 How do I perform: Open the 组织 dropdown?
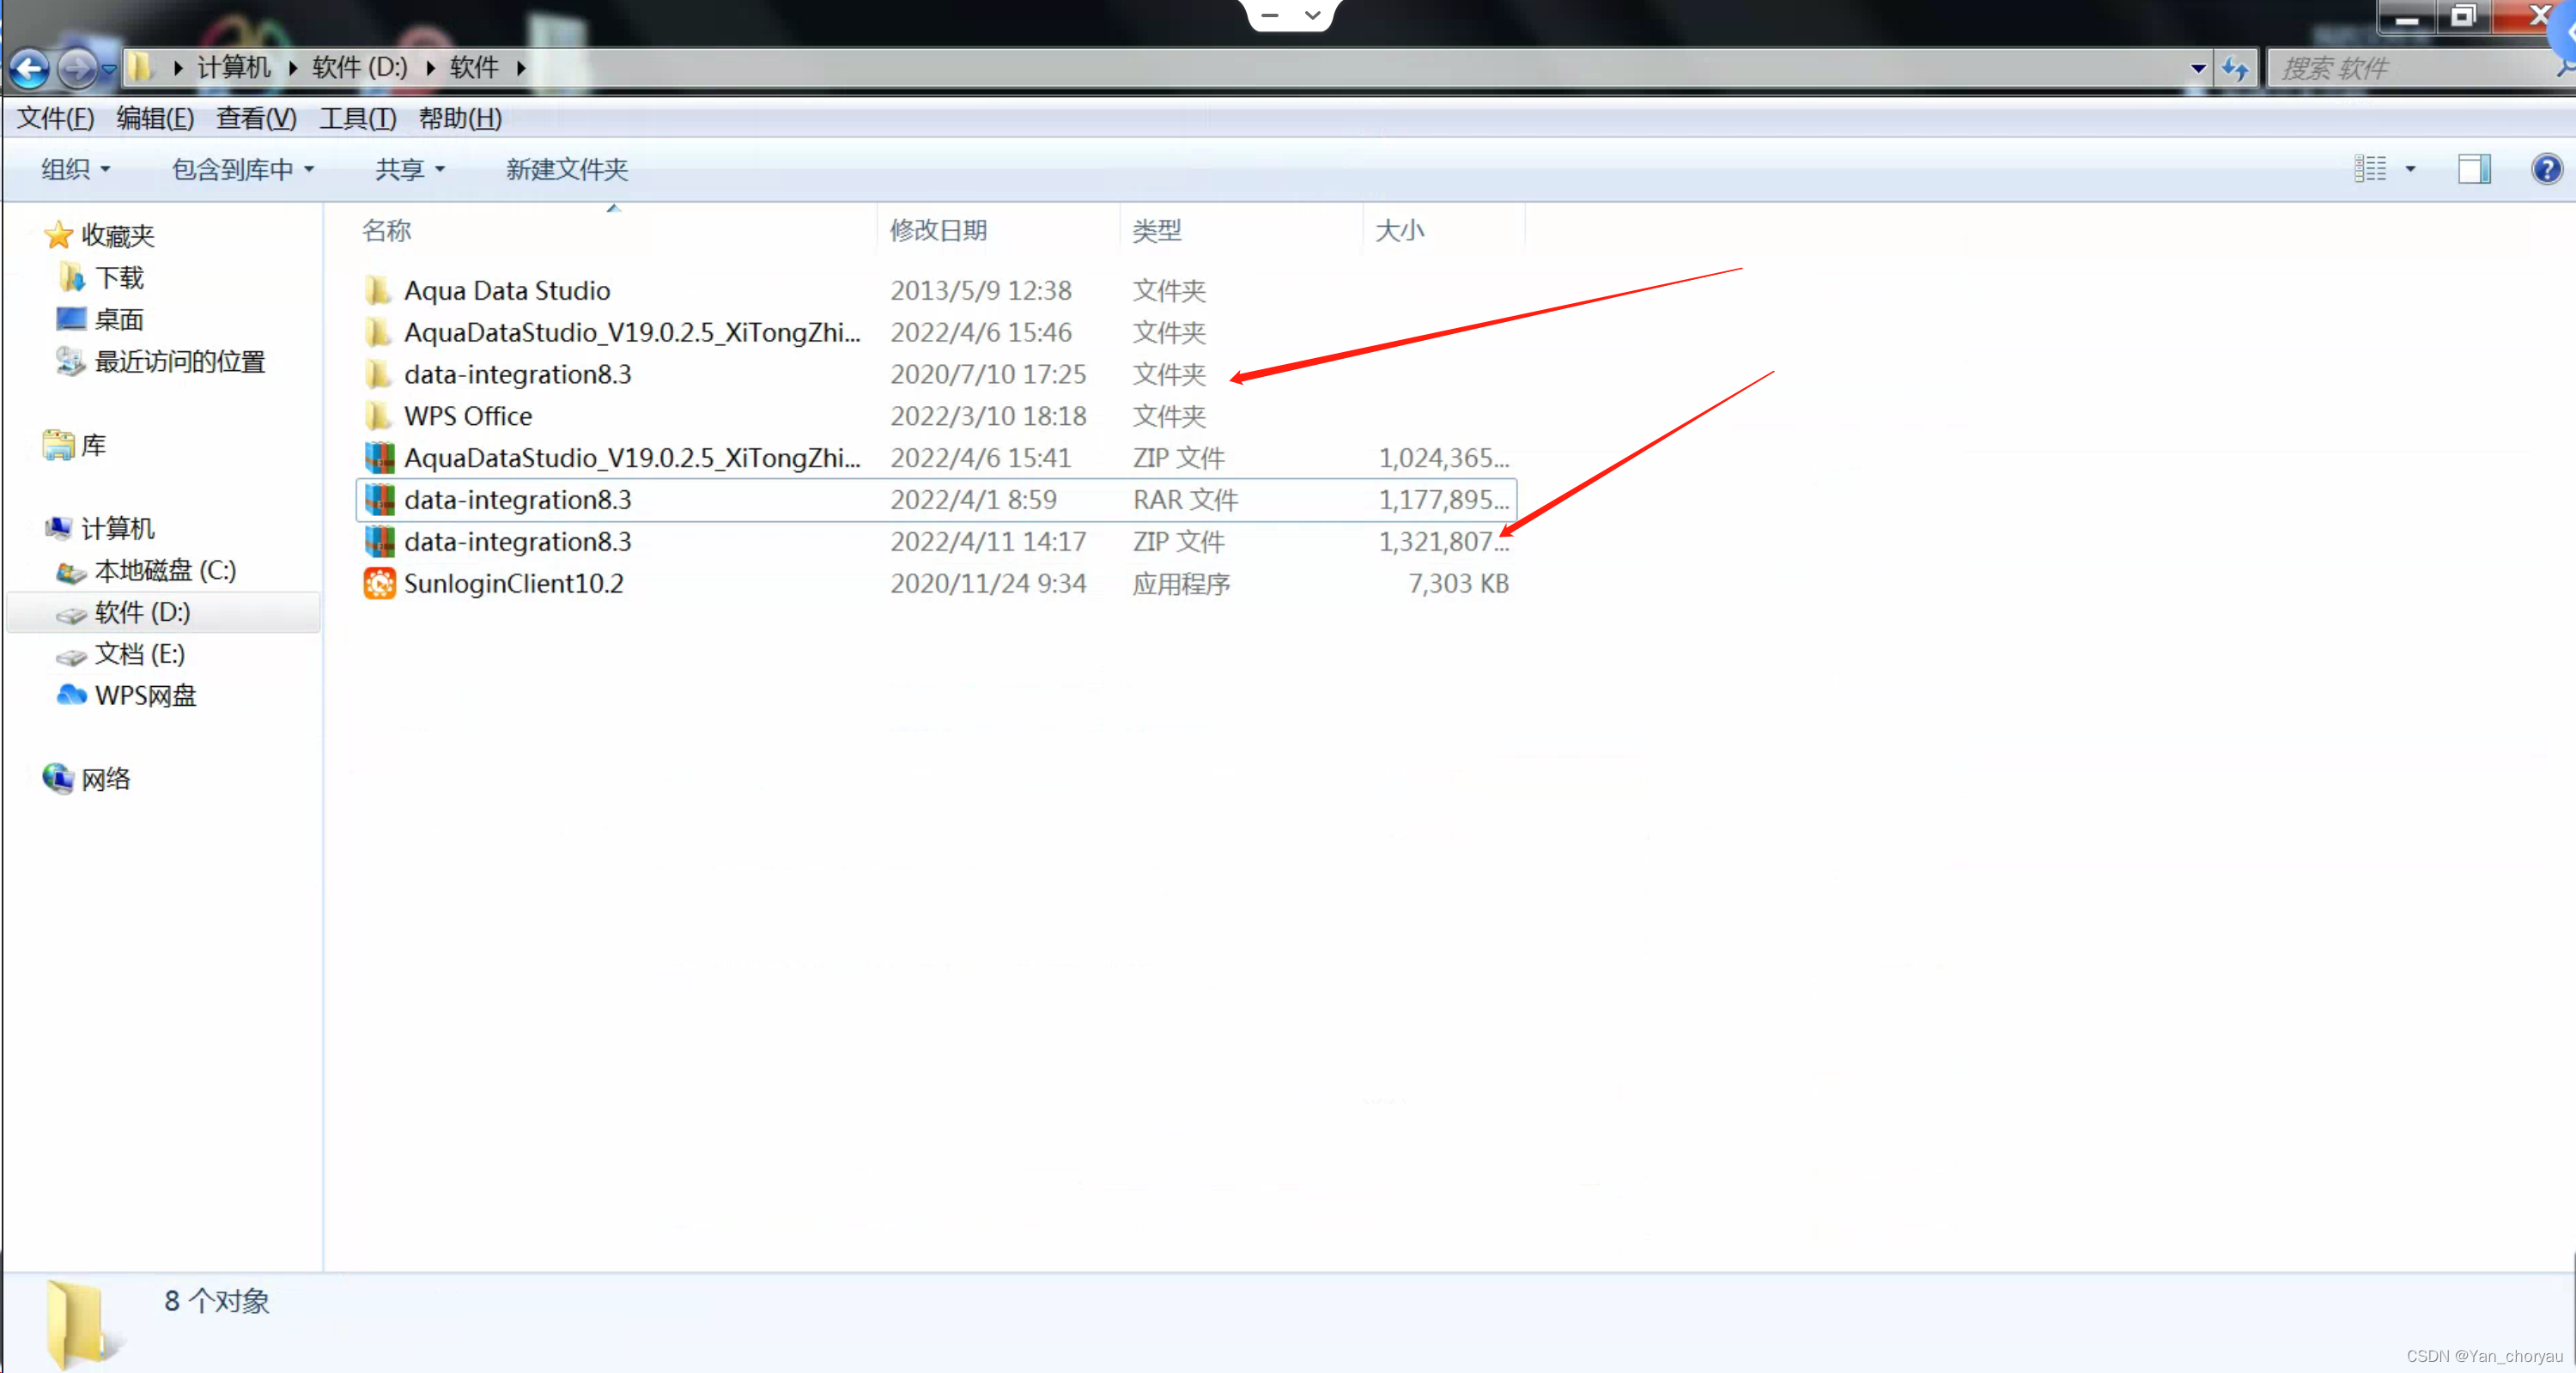(x=75, y=169)
